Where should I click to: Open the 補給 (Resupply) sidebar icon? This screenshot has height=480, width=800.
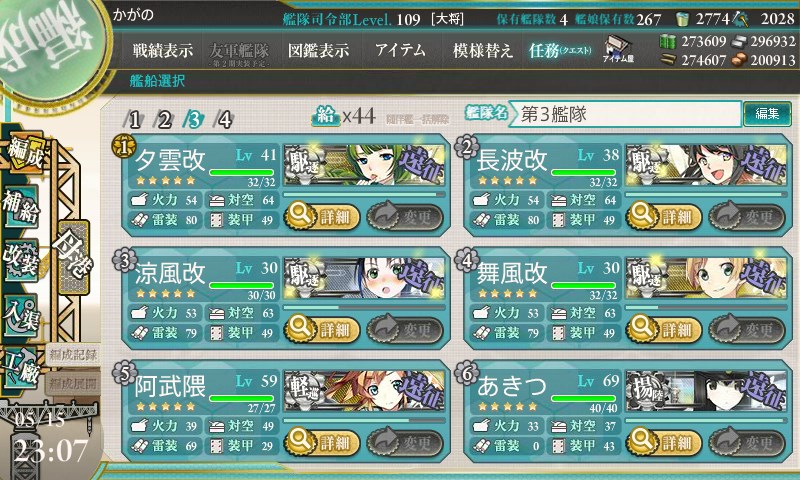pyautogui.click(x=21, y=206)
